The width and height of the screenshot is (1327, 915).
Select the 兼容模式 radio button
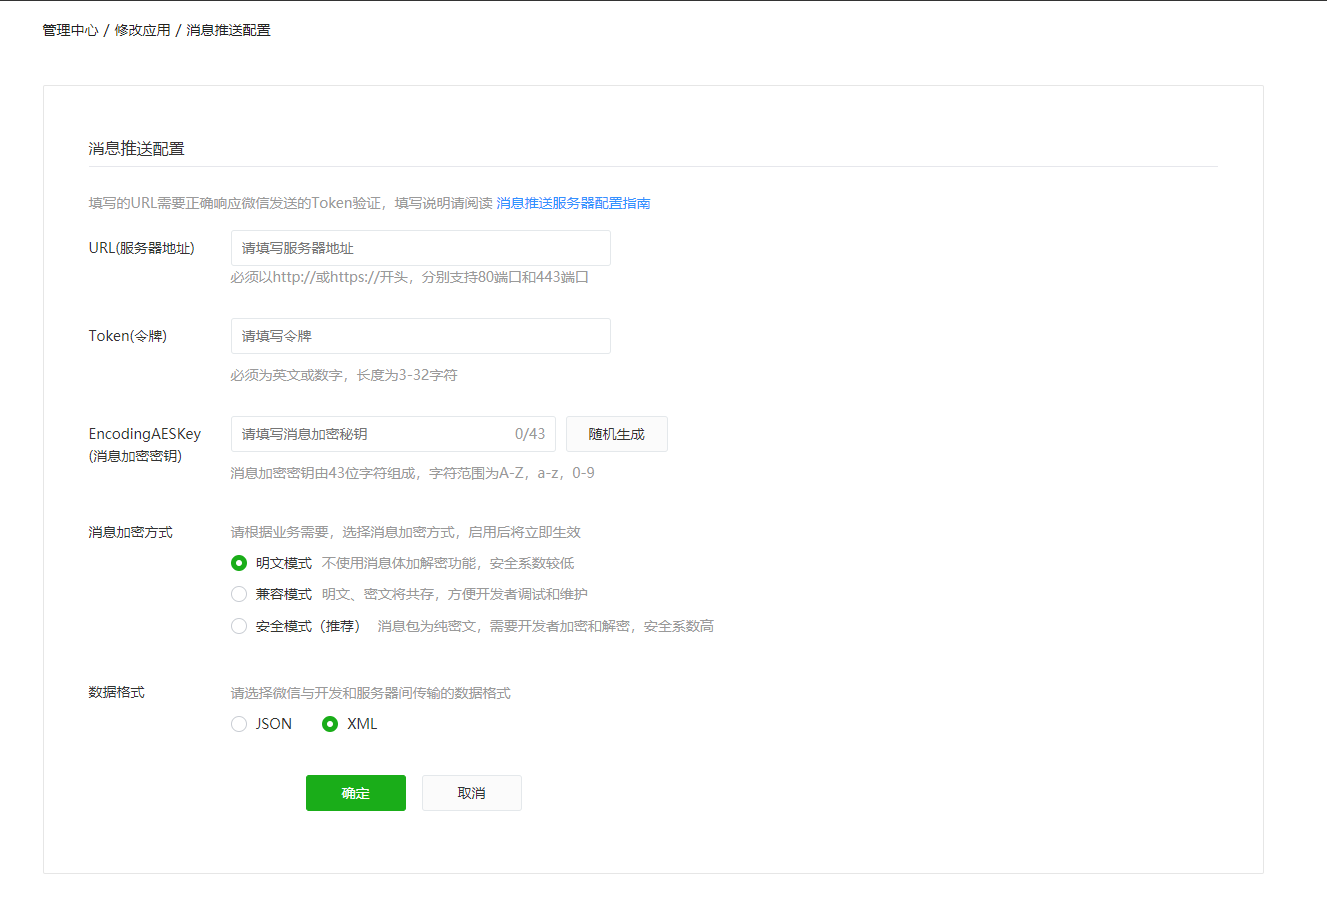pos(239,594)
